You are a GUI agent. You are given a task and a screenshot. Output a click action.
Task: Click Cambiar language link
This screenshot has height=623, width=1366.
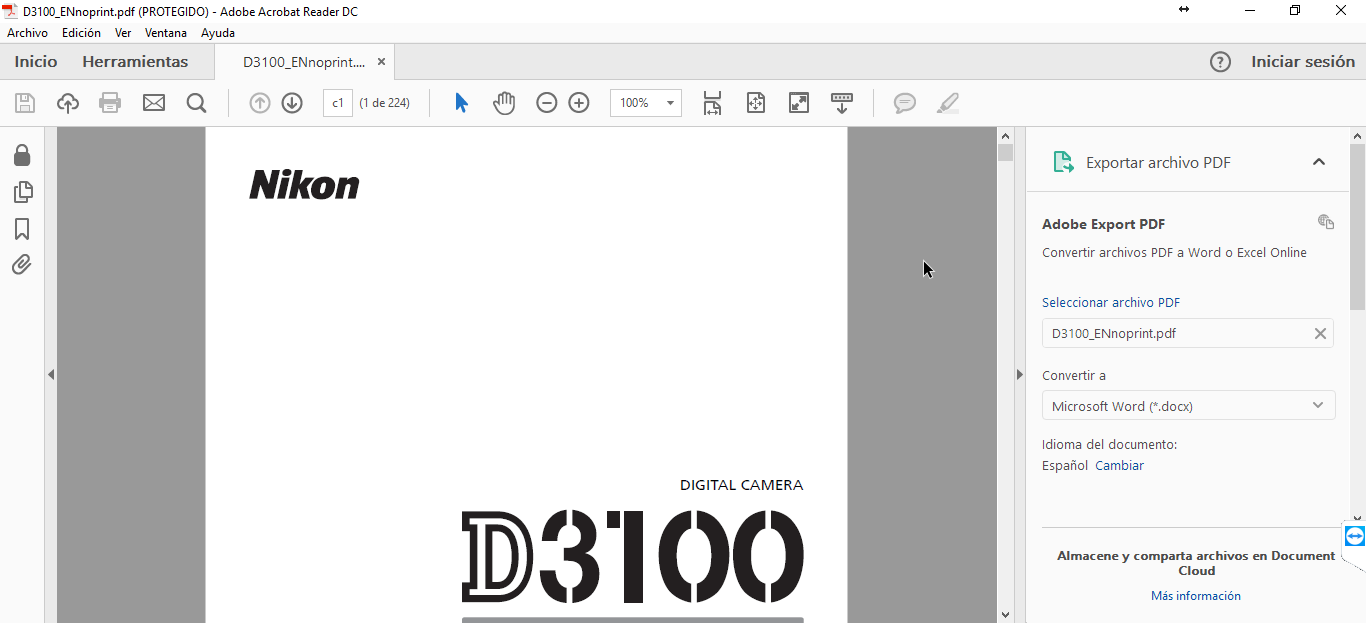[x=1119, y=466]
